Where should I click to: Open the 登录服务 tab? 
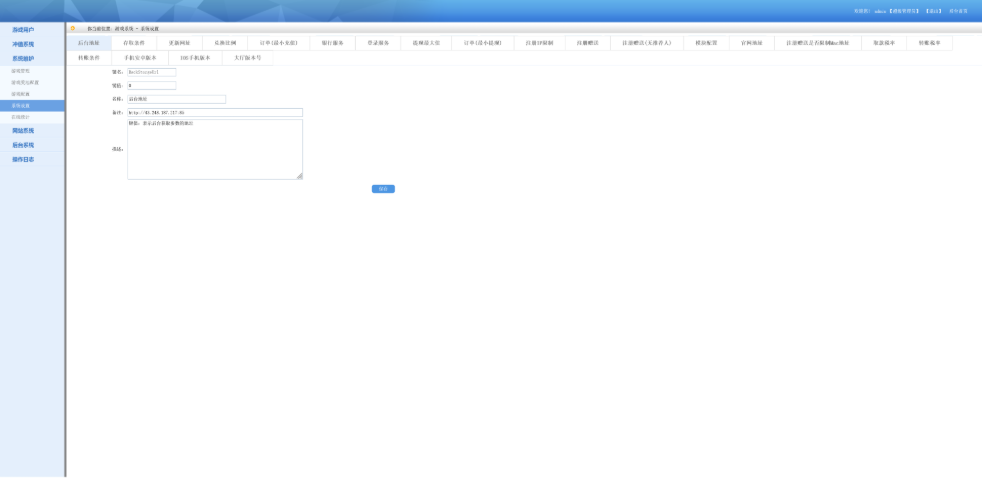(x=378, y=43)
